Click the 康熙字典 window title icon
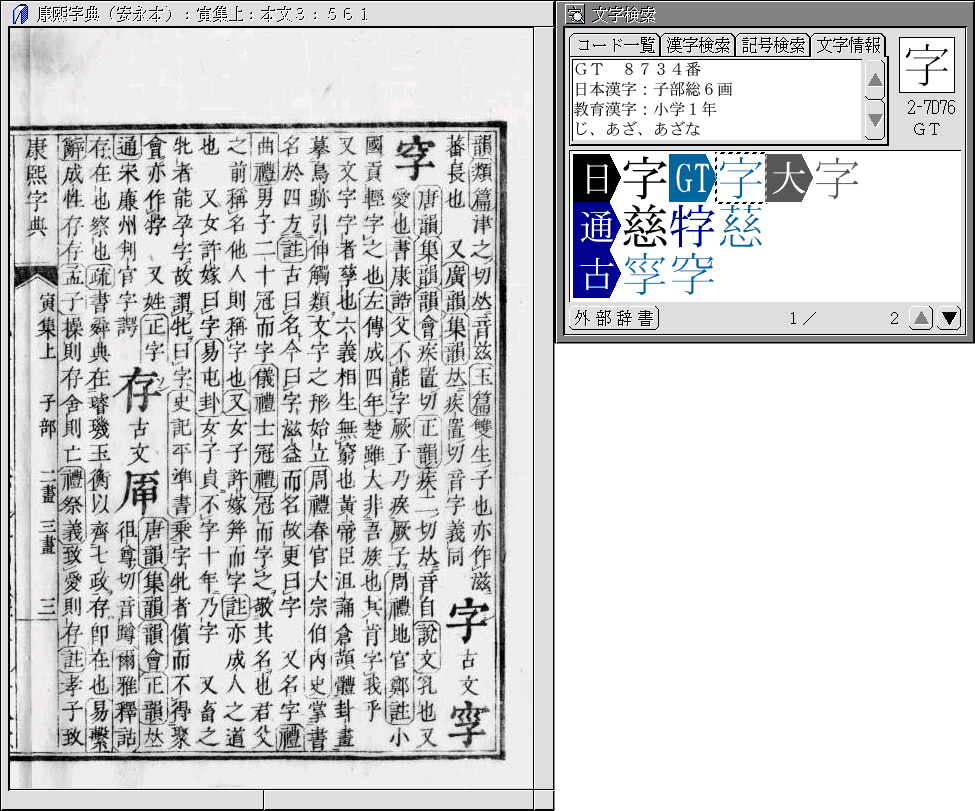Image resolution: width=975 pixels, height=811 pixels. pos(18,13)
